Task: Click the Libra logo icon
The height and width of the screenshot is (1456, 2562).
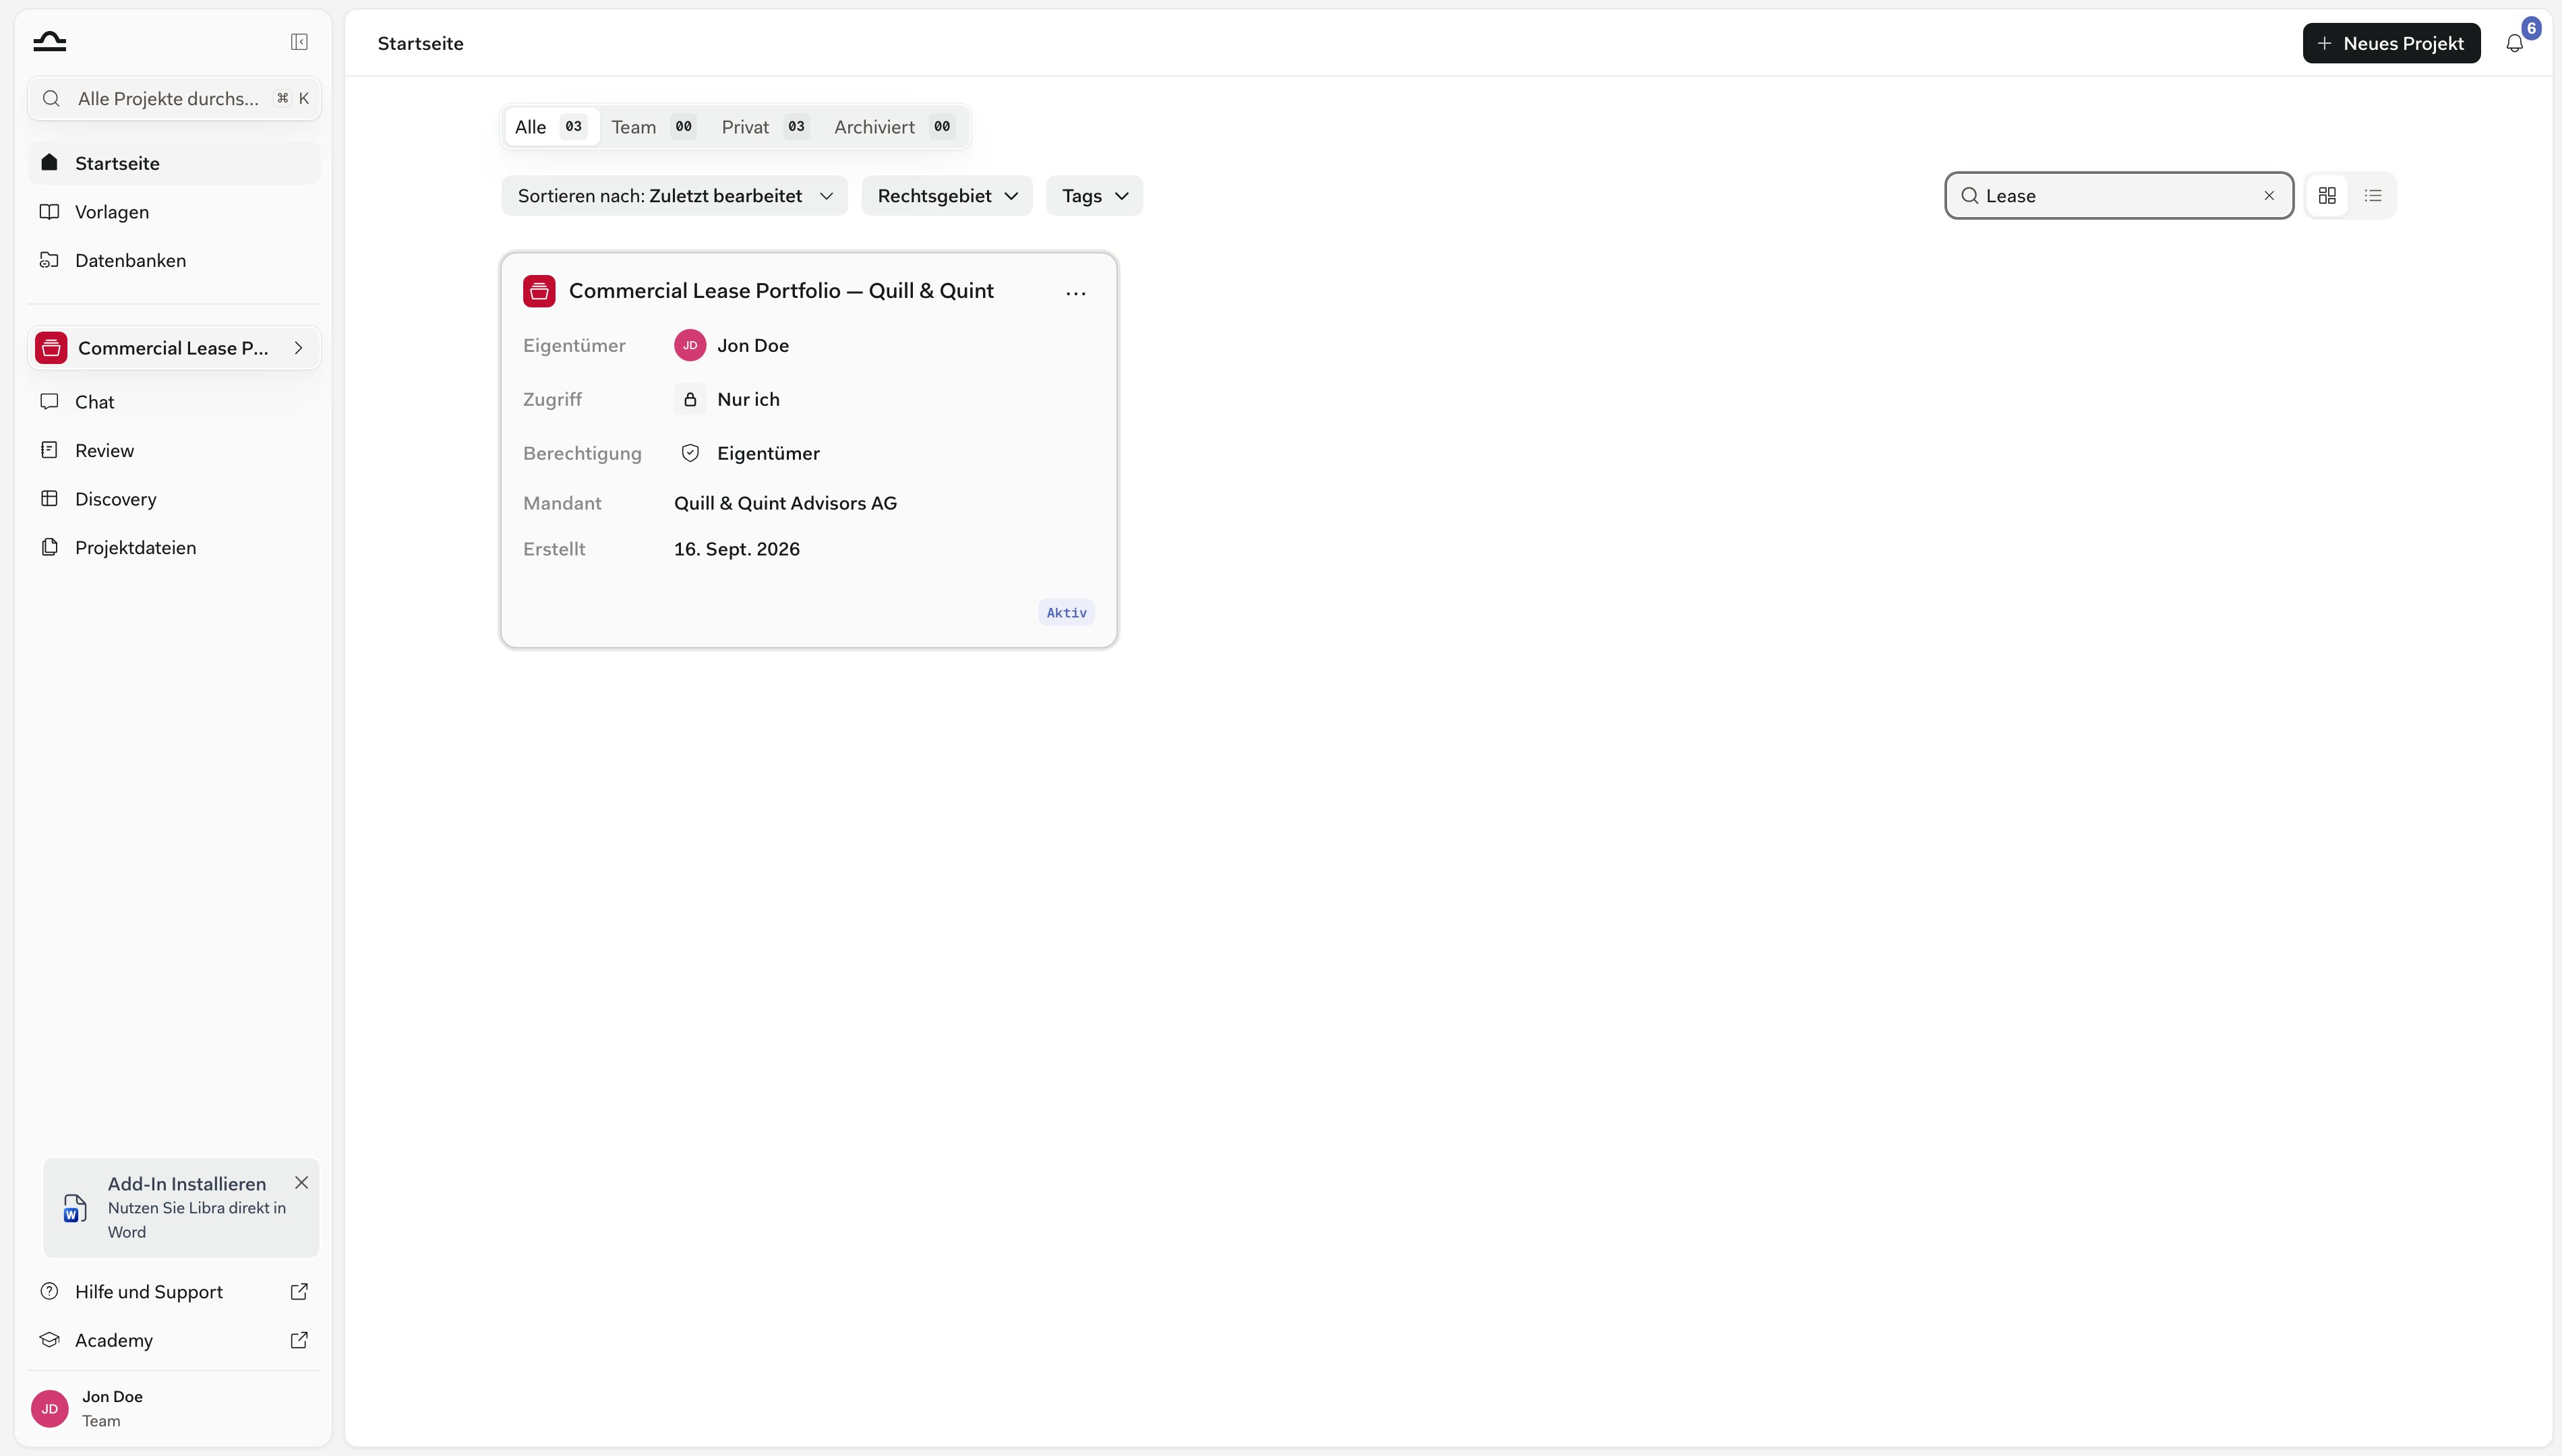Action: (49, 41)
